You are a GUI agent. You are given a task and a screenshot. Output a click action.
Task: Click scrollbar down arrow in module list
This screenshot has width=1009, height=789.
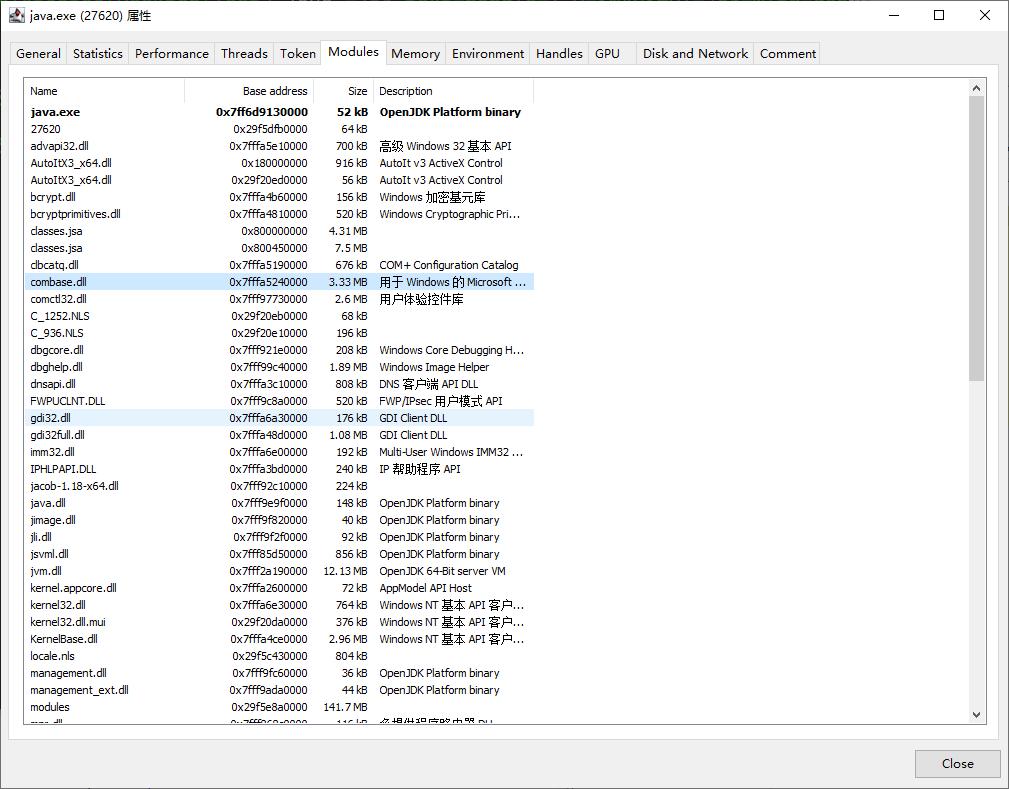tap(976, 714)
